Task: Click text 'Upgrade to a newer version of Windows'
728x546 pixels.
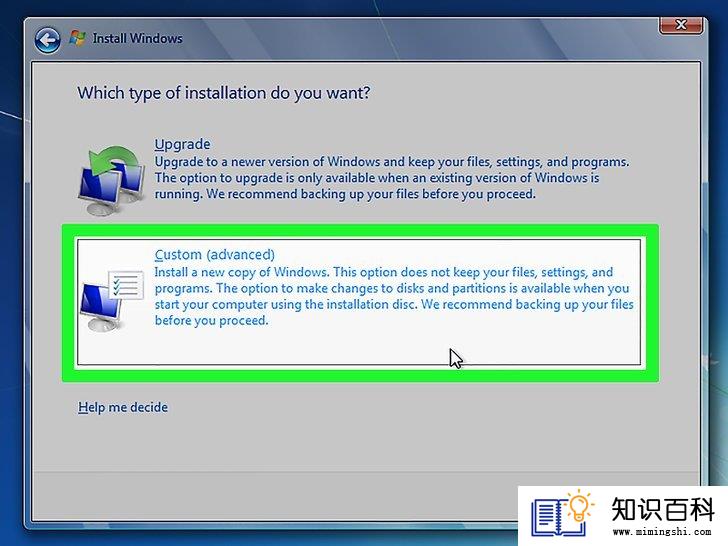Action: click(269, 162)
